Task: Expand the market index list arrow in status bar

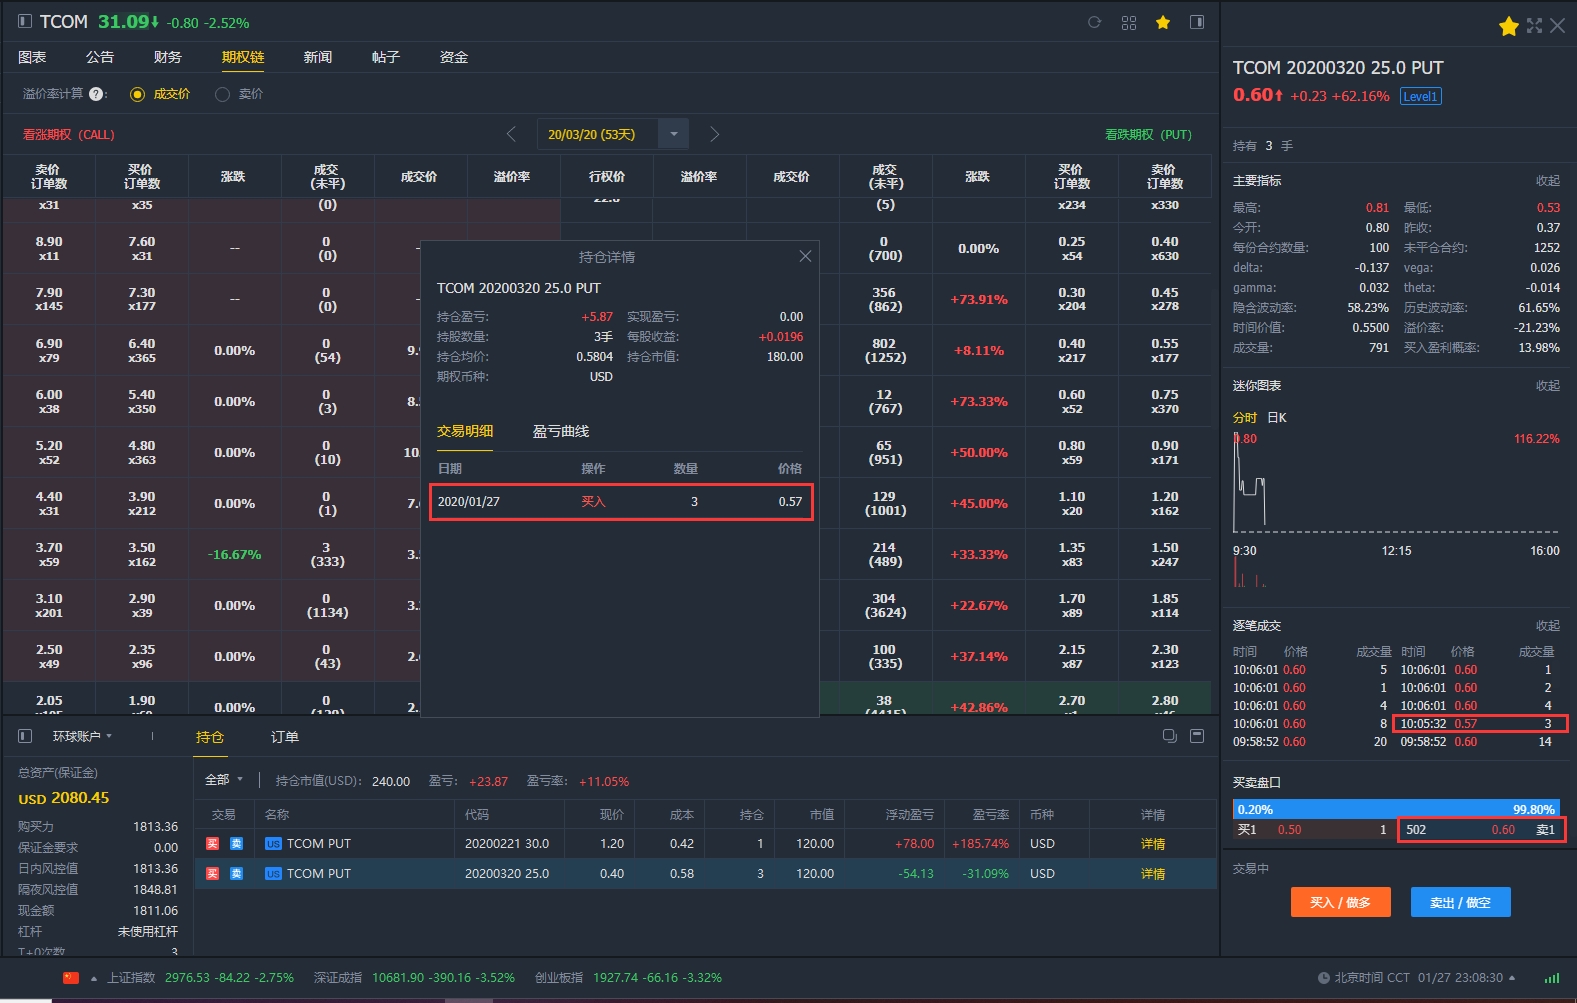Action: [x=94, y=978]
